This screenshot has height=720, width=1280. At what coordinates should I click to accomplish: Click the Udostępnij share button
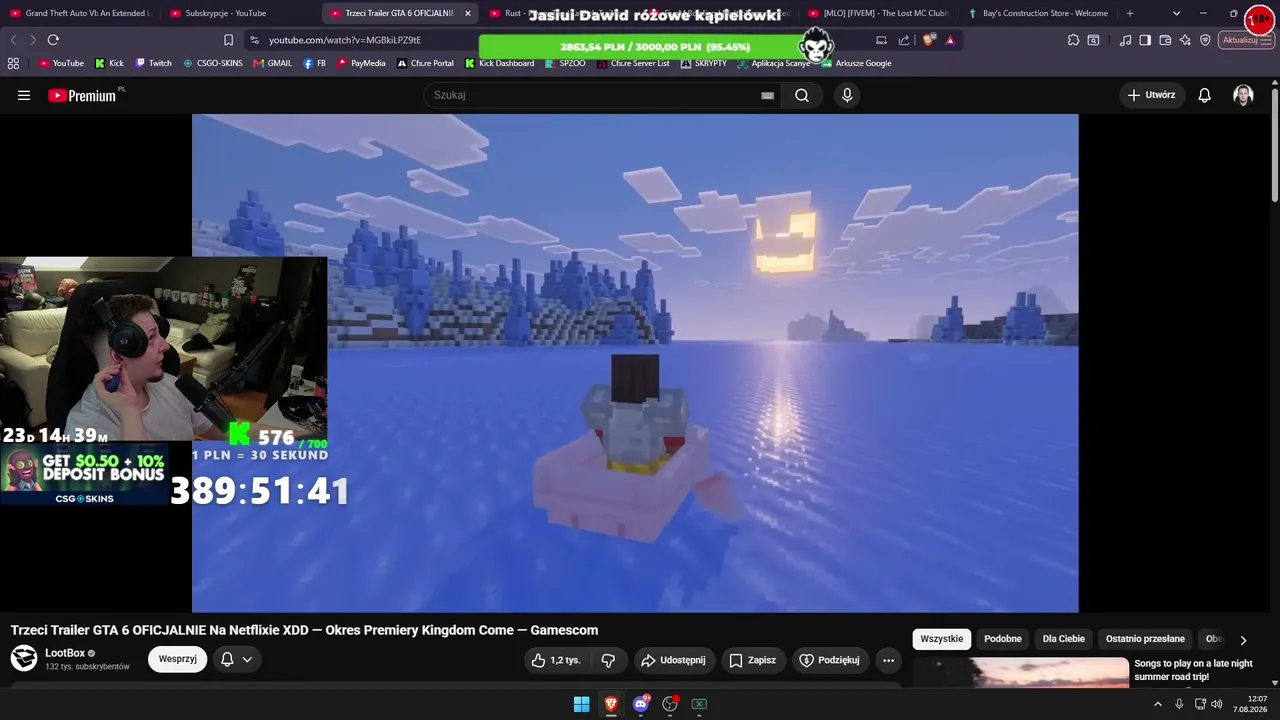(x=673, y=660)
